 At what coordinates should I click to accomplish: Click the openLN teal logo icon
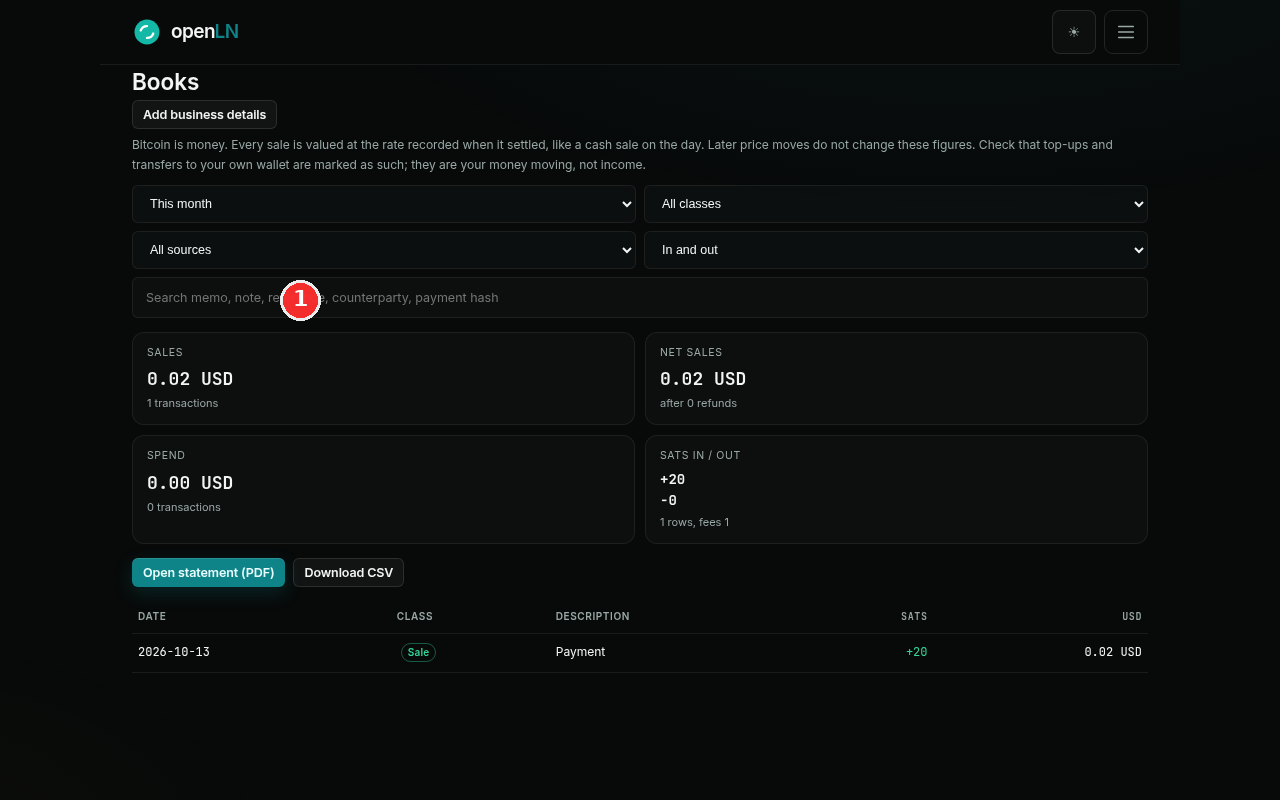click(x=147, y=32)
